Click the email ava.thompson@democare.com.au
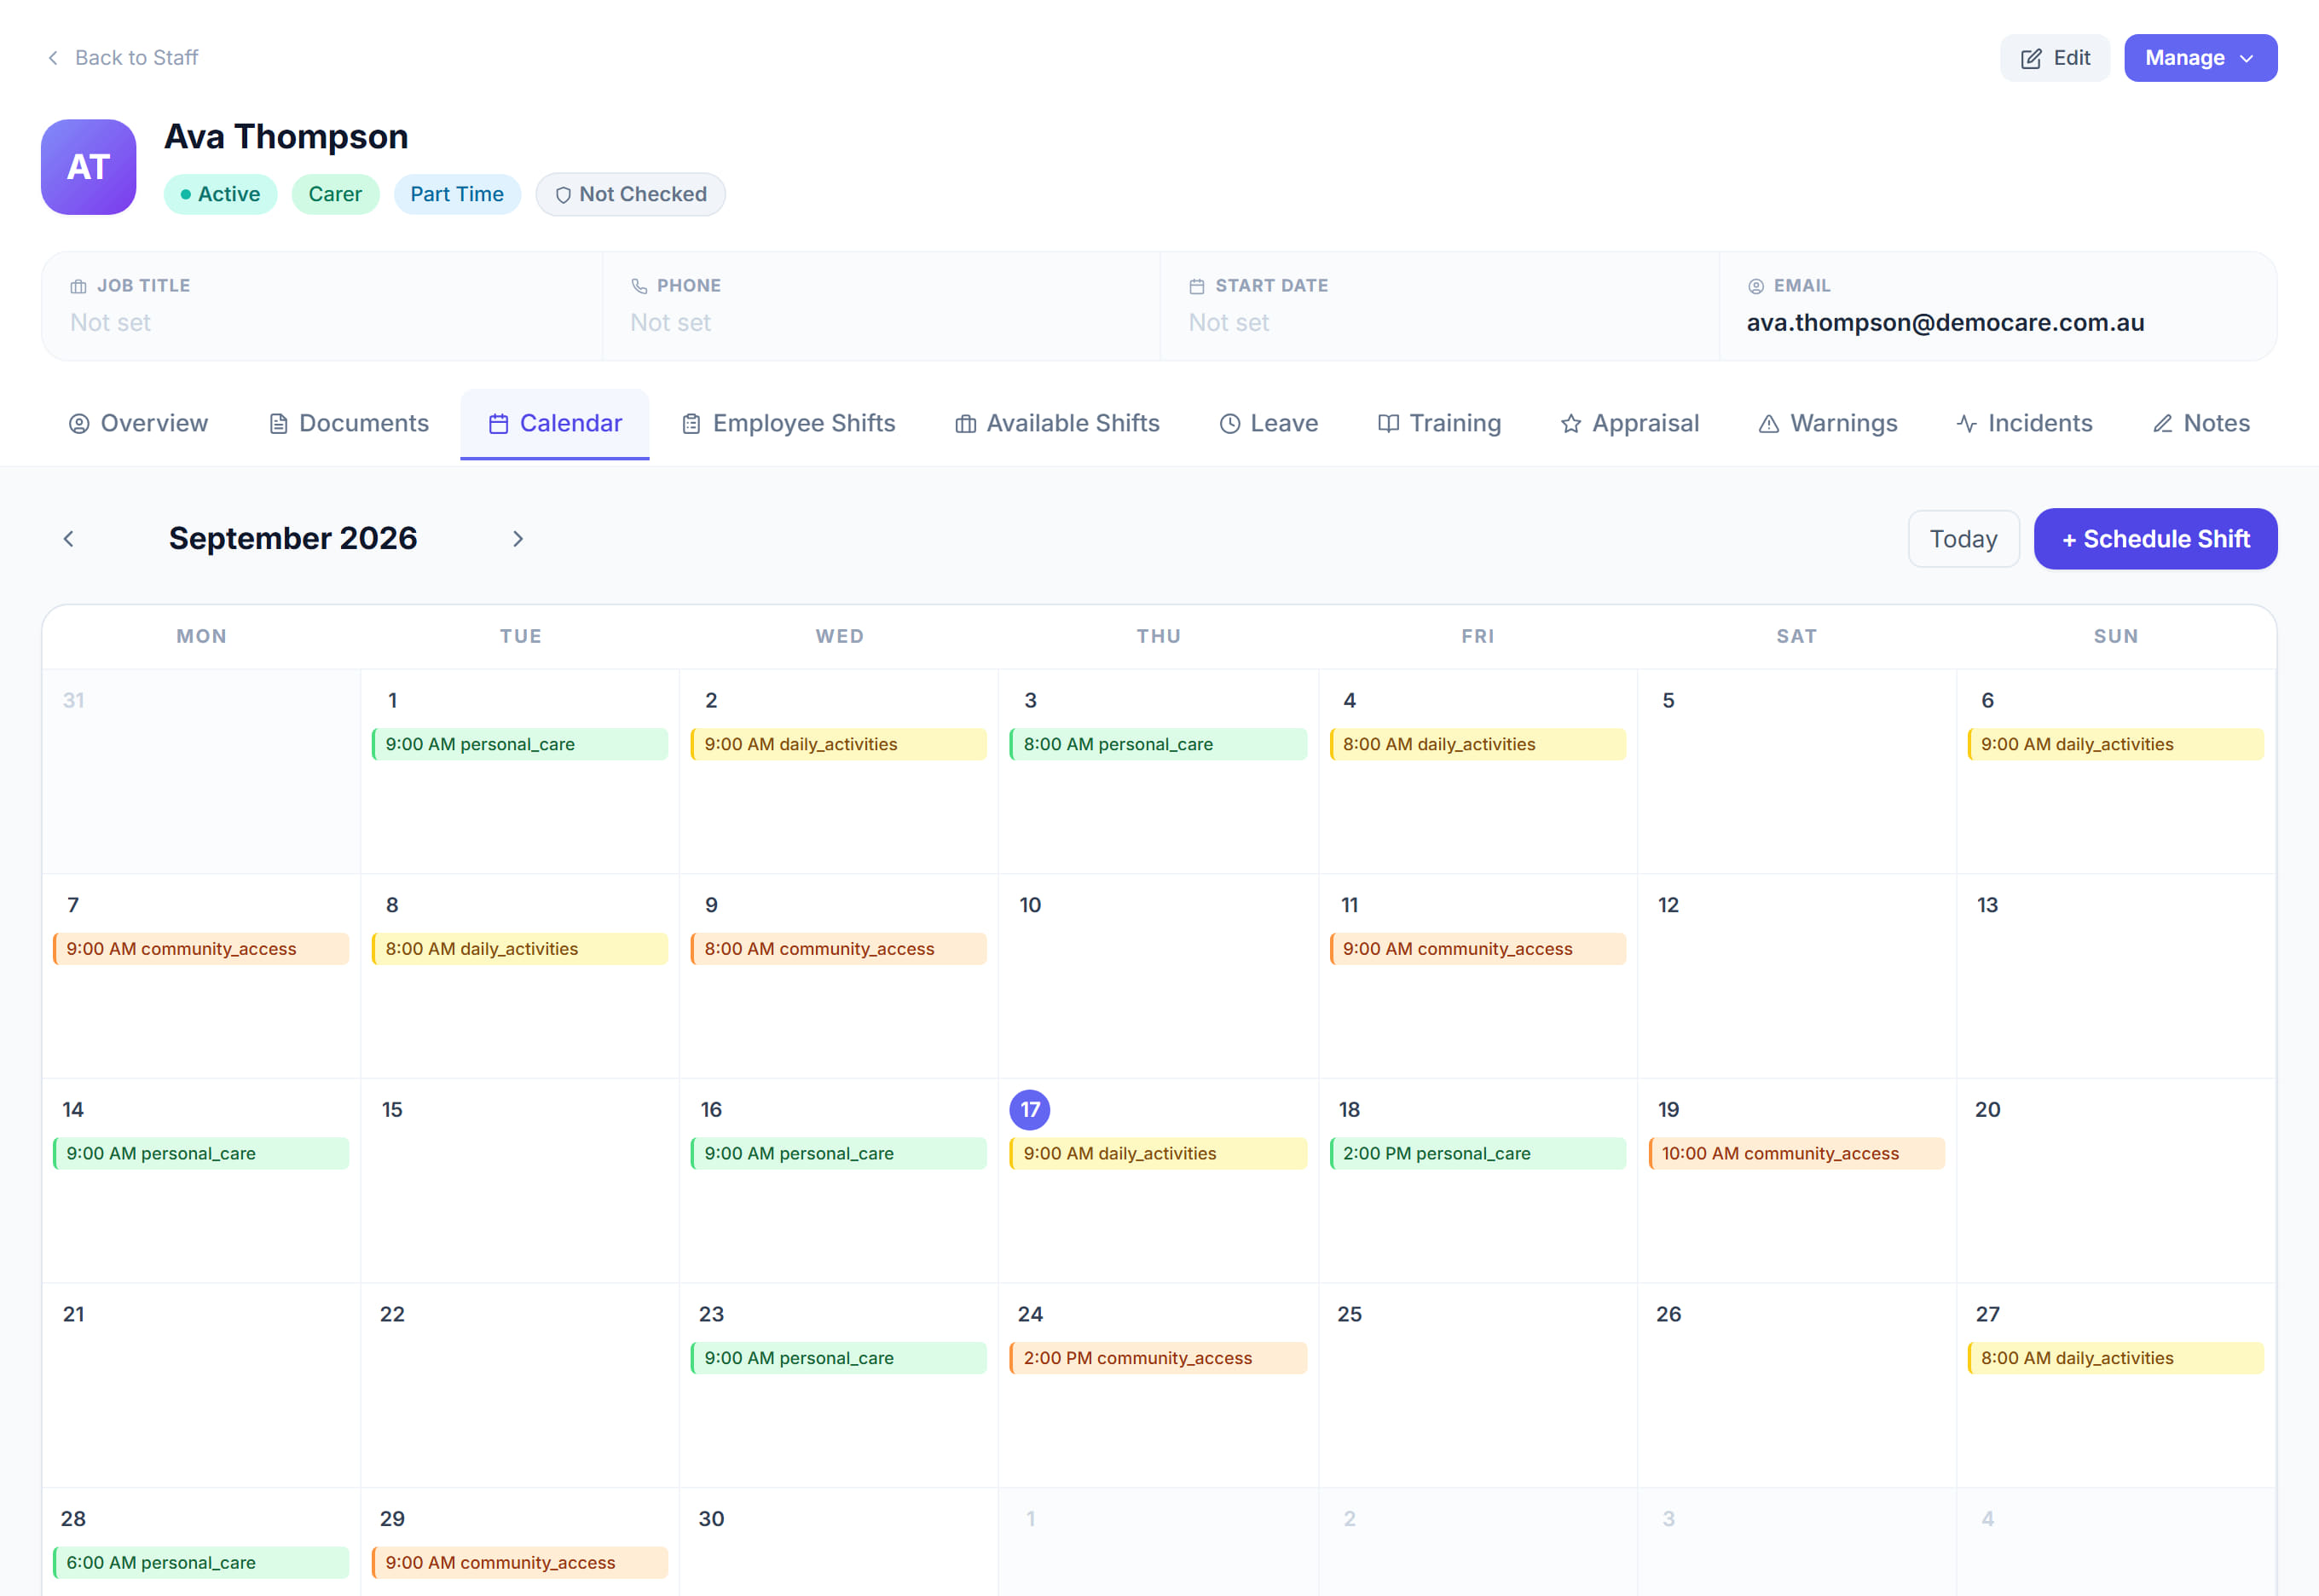The height and width of the screenshot is (1596, 2319). [x=1945, y=323]
